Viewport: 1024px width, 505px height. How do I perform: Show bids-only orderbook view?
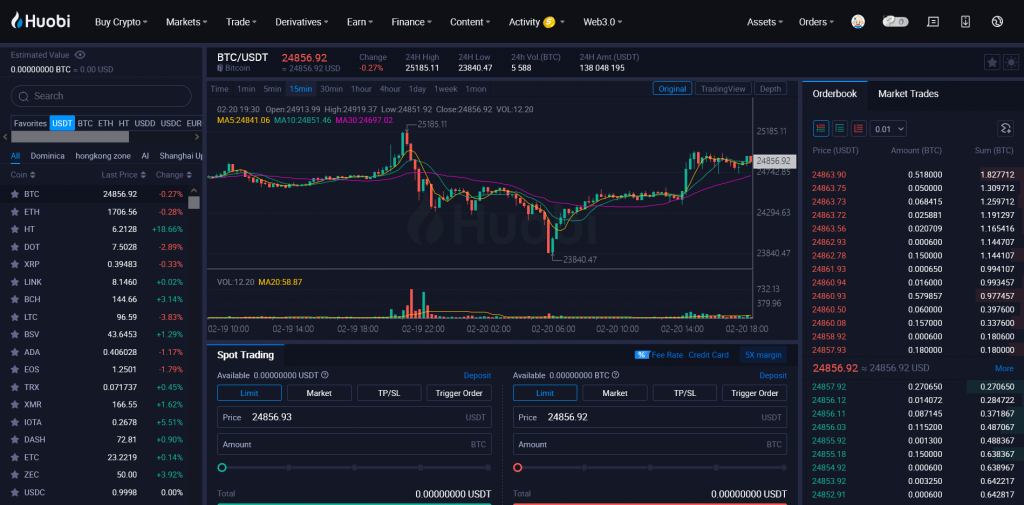840,129
